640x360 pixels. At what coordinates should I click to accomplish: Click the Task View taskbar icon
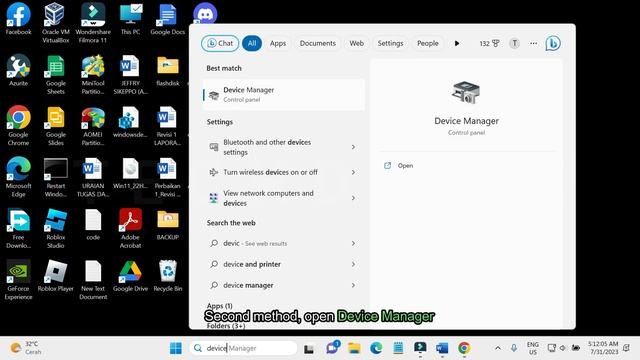pos(309,349)
